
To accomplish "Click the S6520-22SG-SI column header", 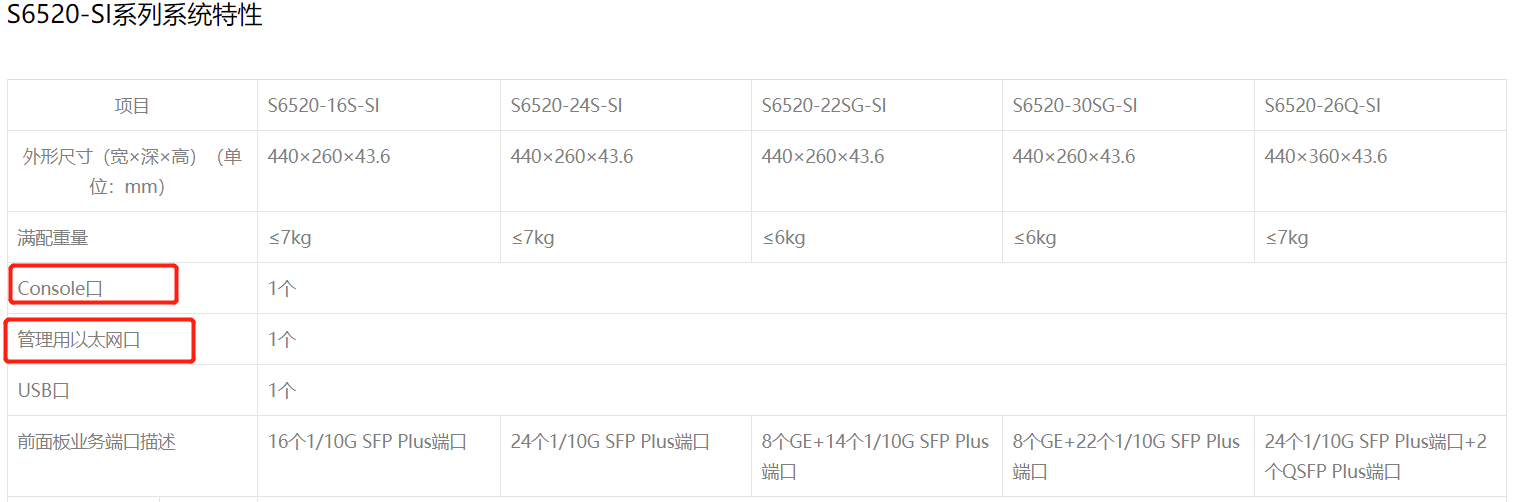I will pos(824,106).
